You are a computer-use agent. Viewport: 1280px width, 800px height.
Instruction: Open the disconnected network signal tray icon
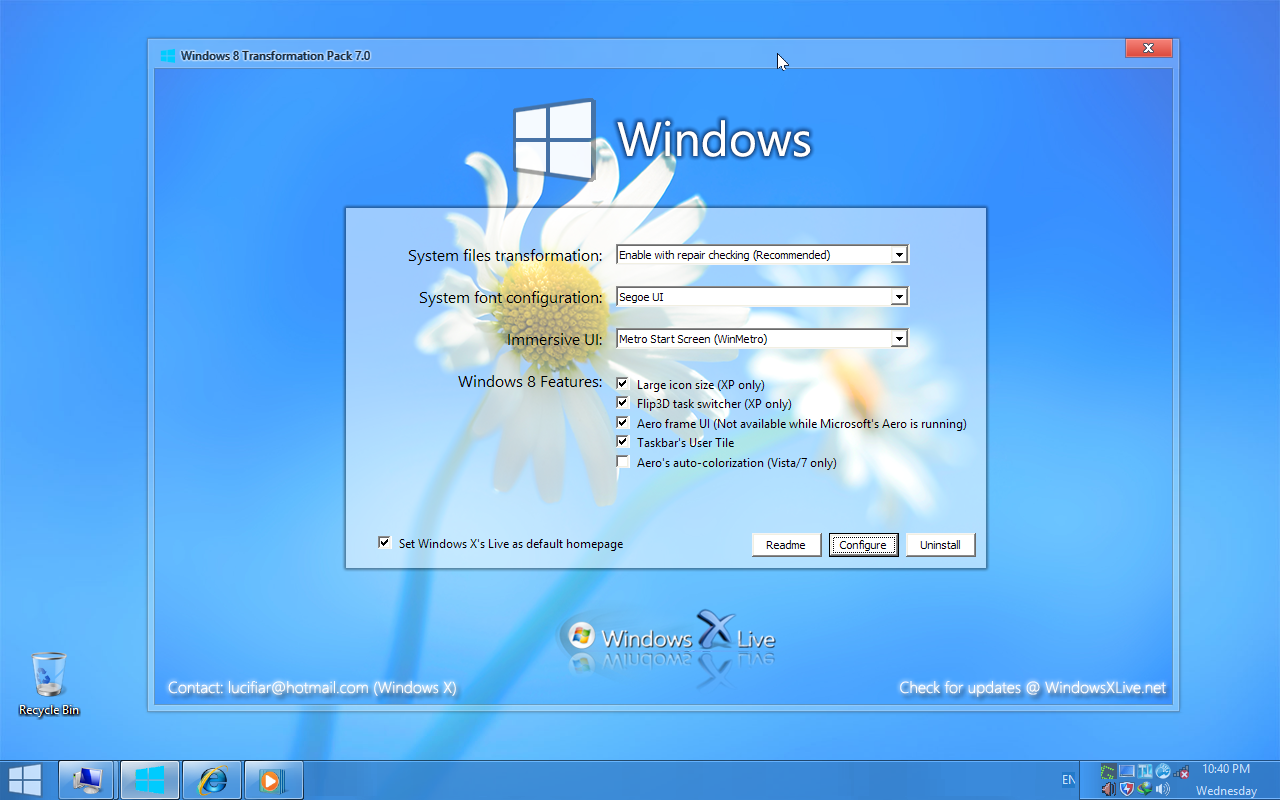[1180, 772]
